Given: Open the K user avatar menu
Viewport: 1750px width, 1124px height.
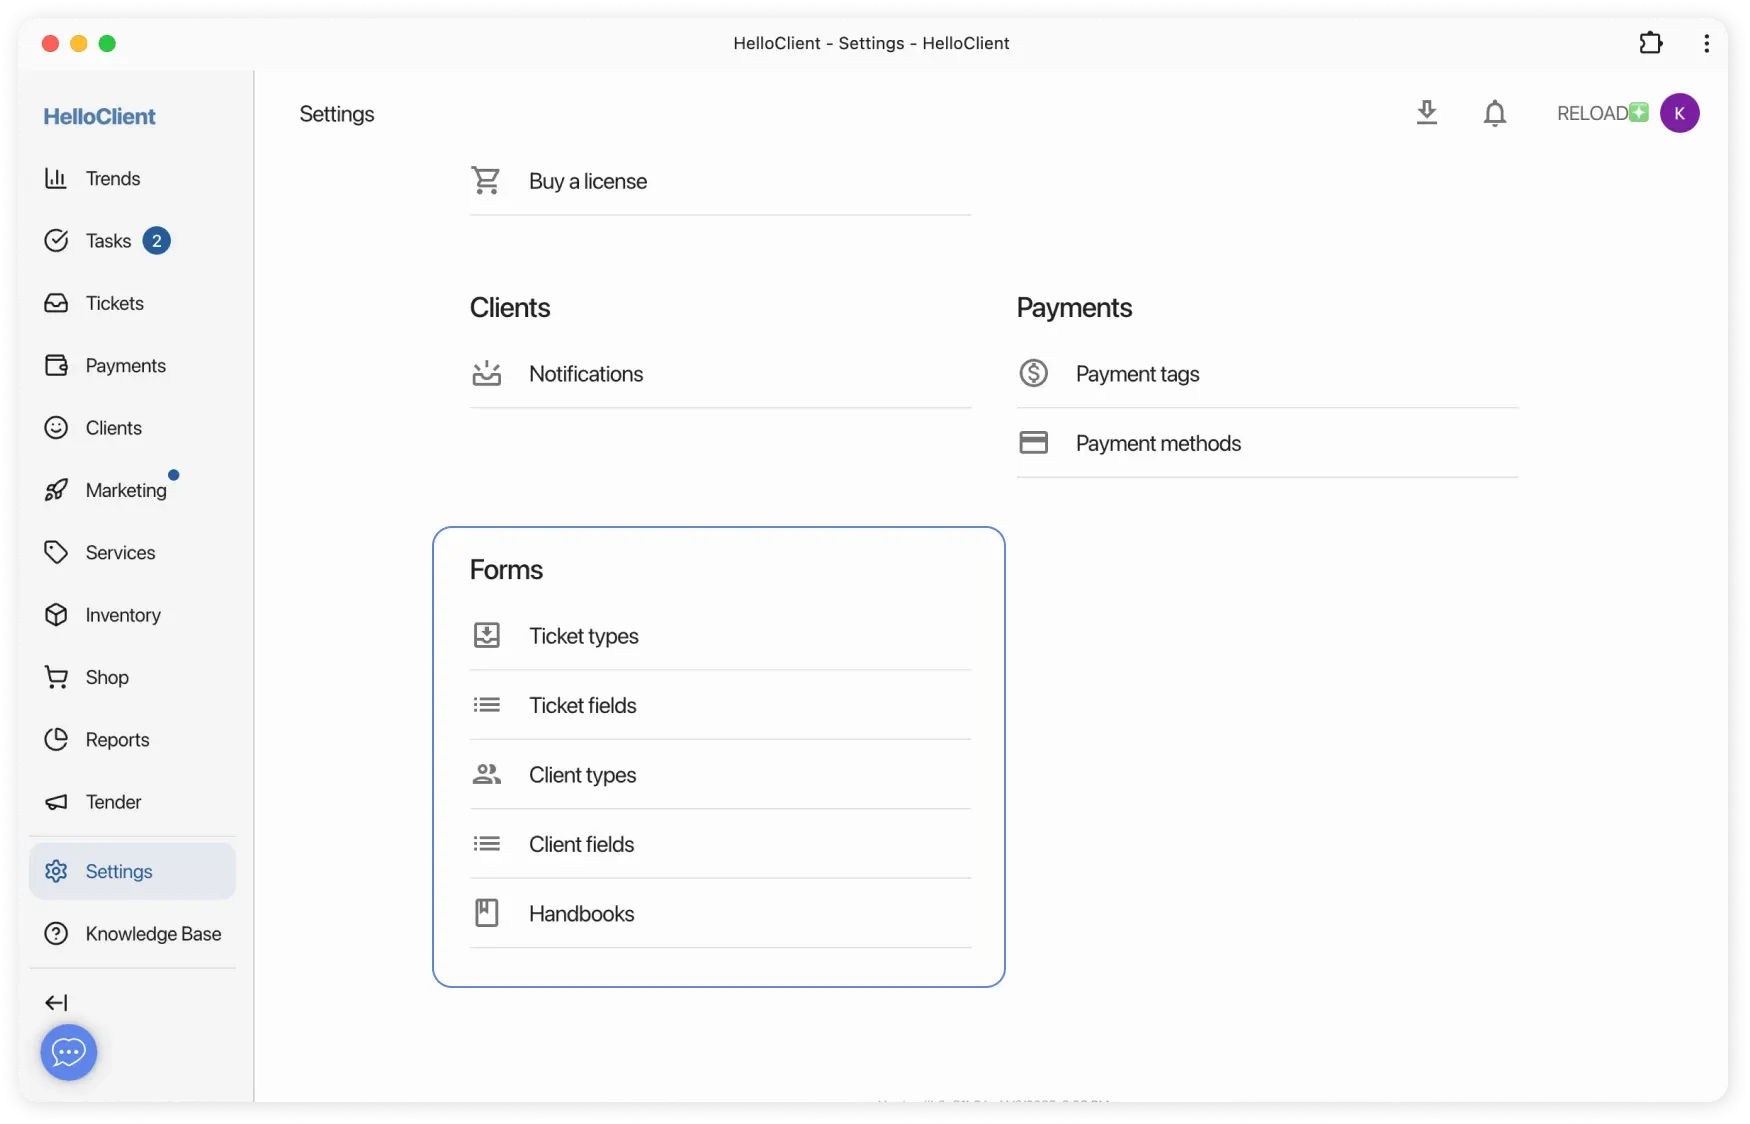Looking at the screenshot, I should pos(1681,112).
